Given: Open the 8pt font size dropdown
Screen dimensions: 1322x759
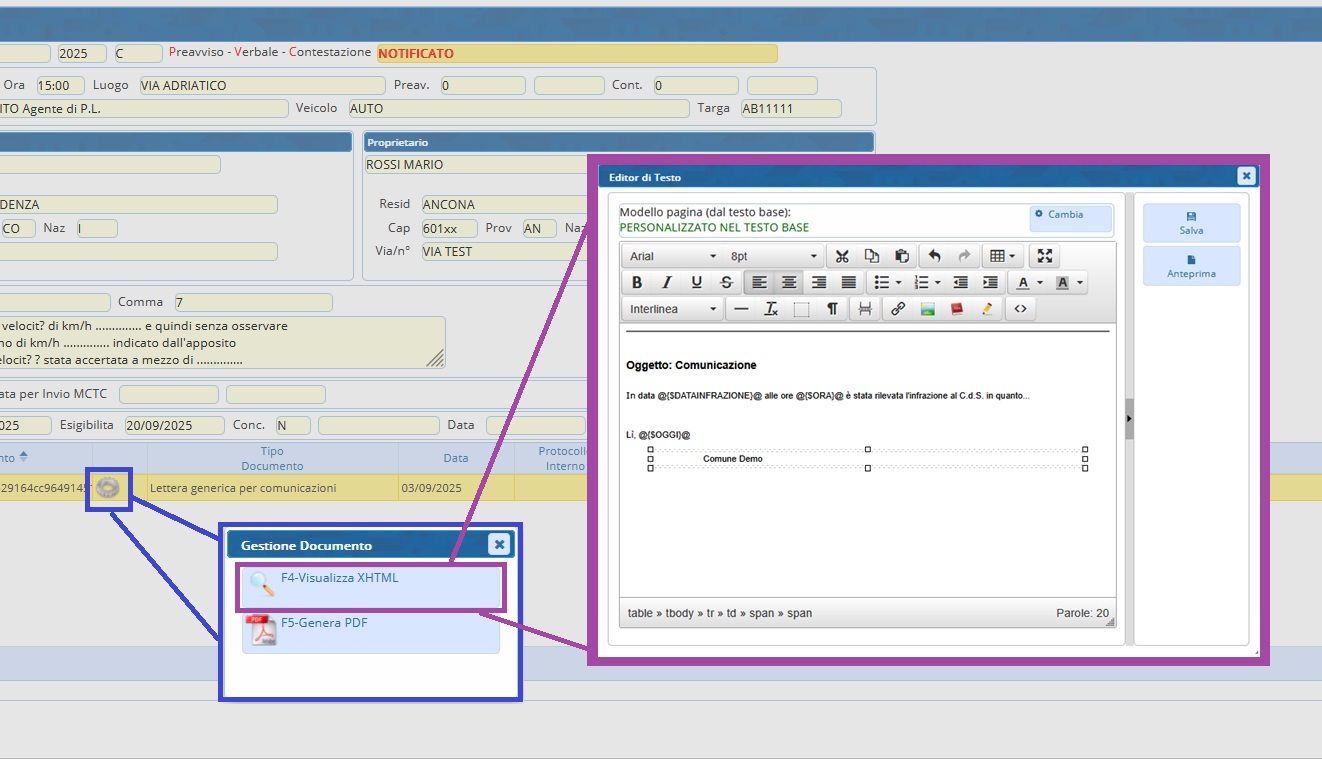Looking at the screenshot, I should [773, 256].
